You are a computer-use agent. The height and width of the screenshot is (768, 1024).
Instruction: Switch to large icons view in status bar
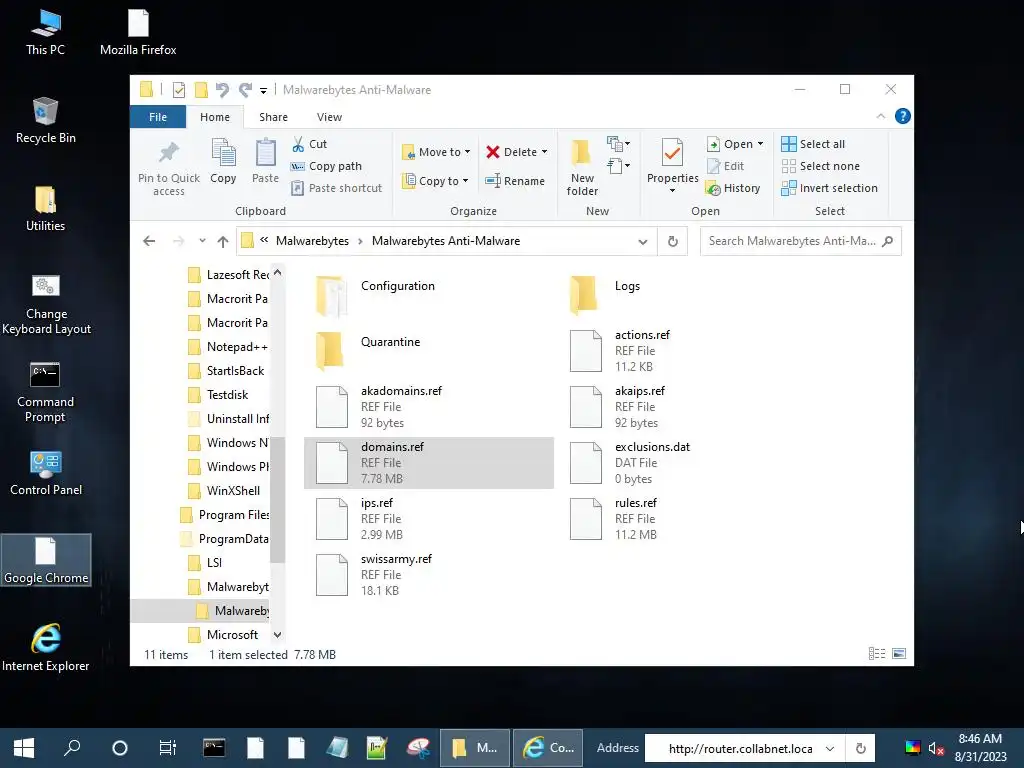click(899, 654)
